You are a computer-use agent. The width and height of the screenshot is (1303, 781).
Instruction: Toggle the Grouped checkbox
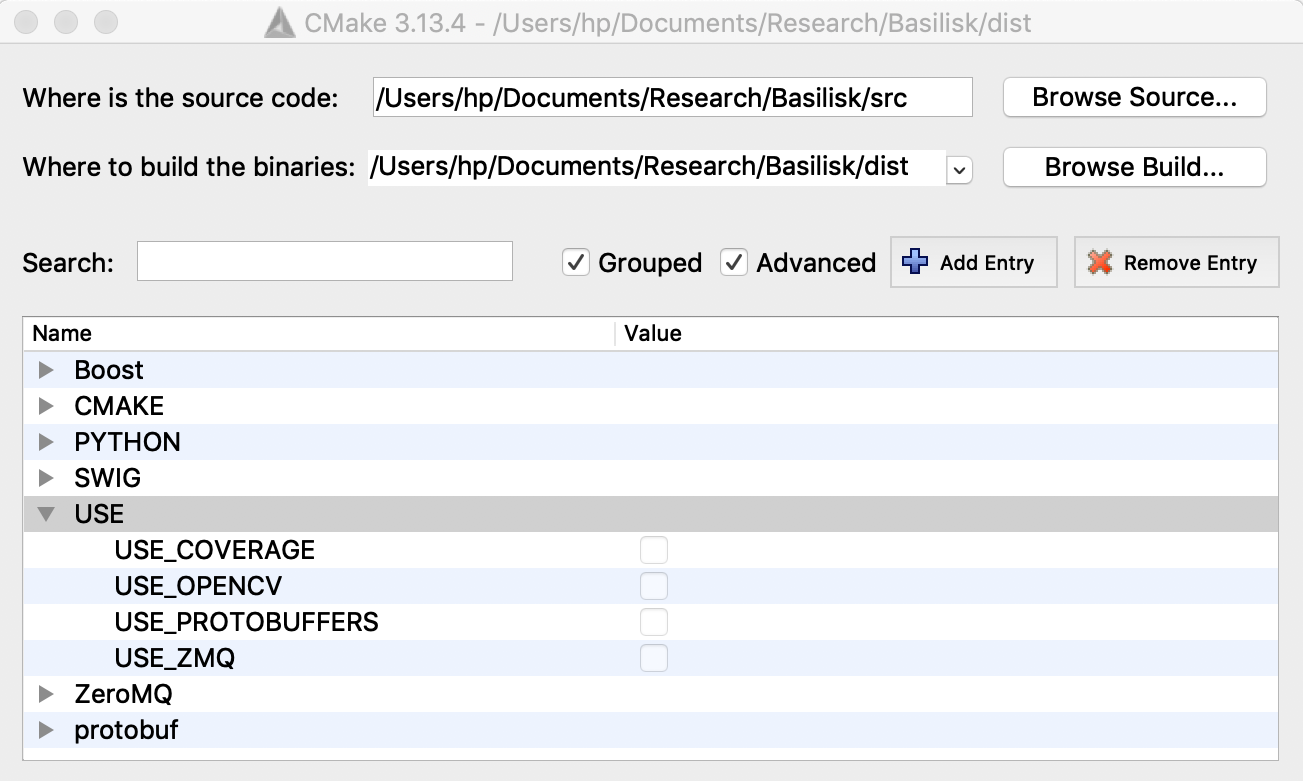pyautogui.click(x=576, y=262)
